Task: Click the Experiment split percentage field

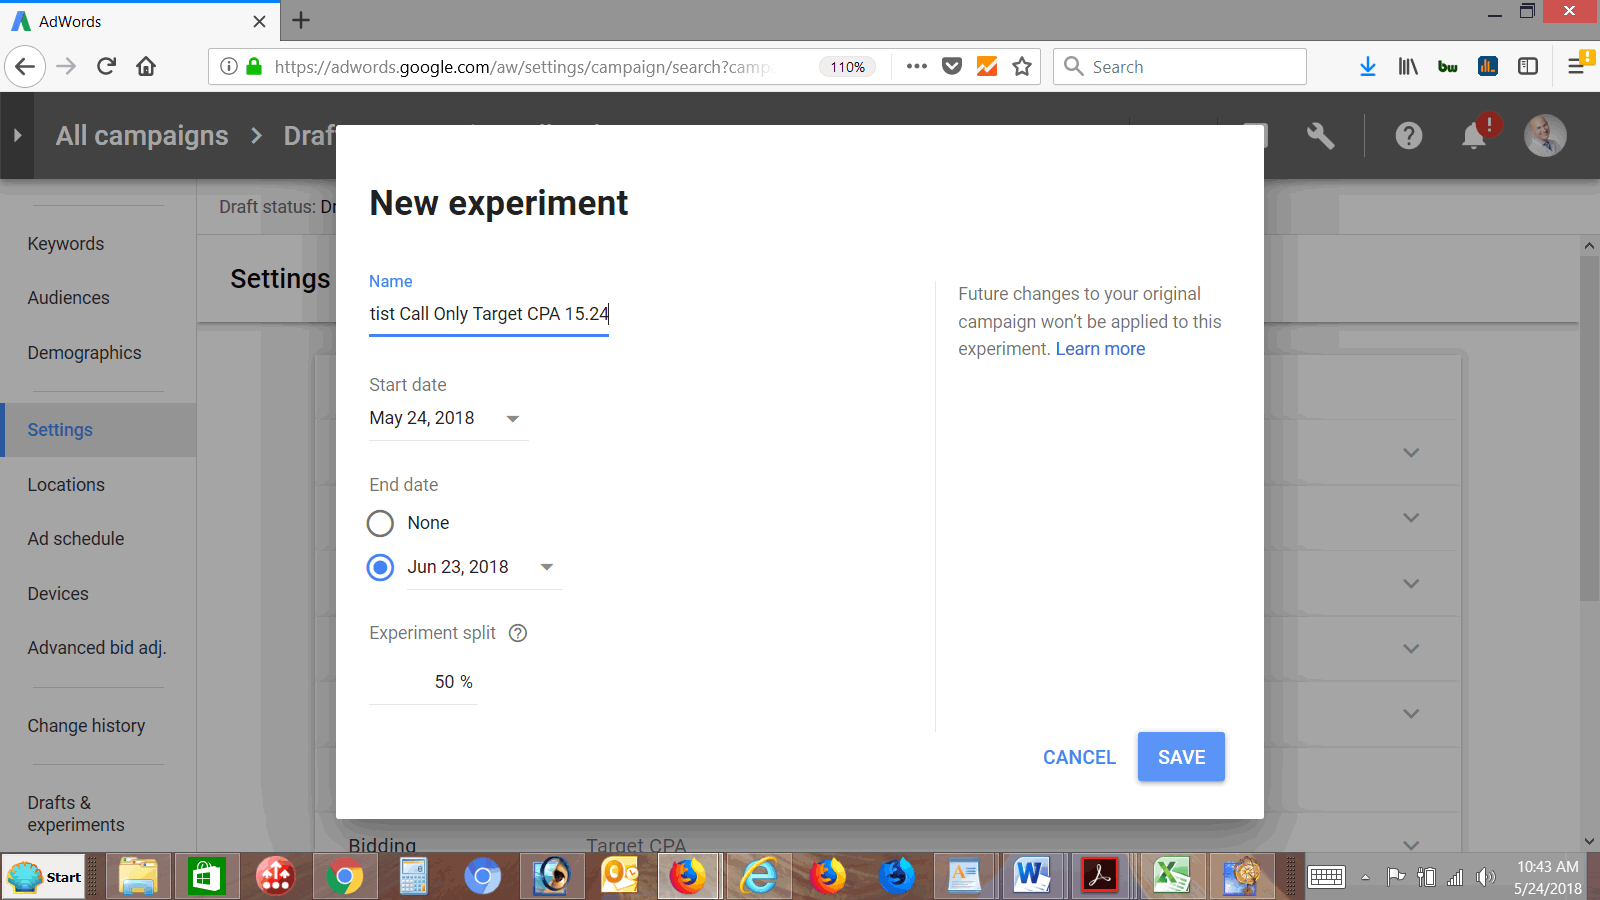Action: click(424, 682)
